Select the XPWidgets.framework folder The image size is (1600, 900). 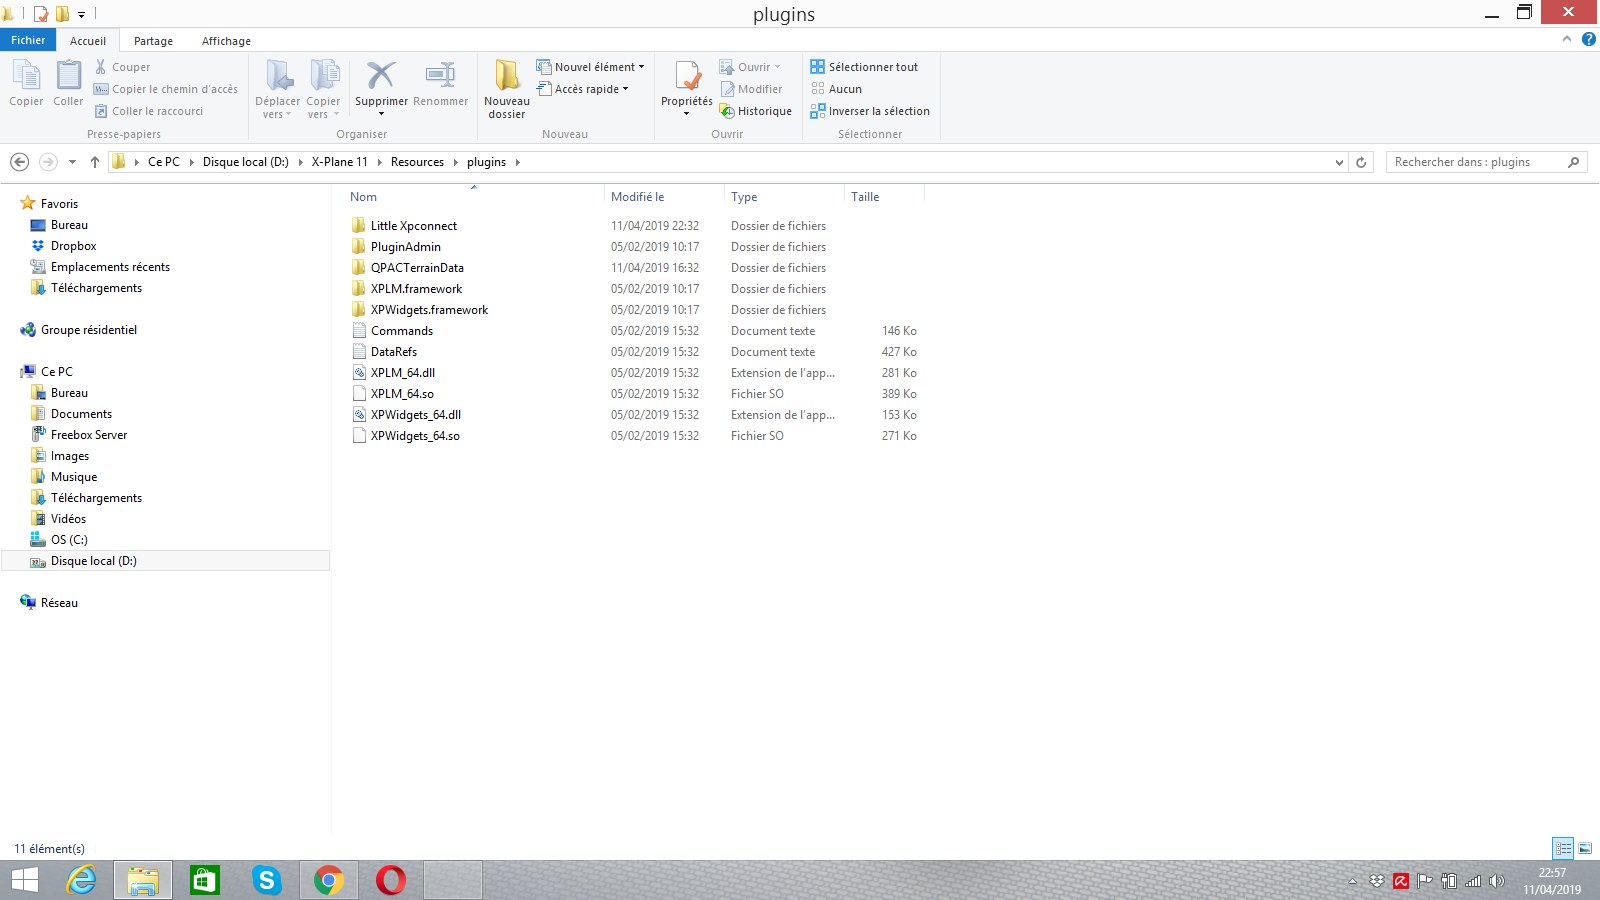[429, 310]
